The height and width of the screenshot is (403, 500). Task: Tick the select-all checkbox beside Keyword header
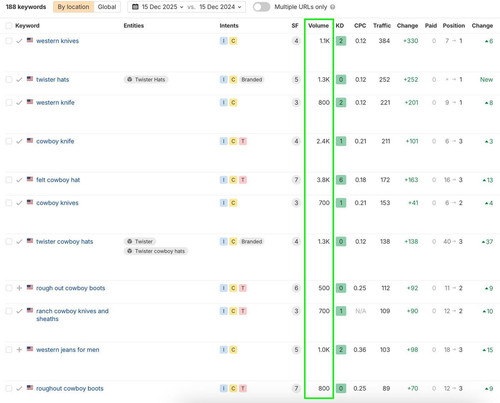[x=9, y=26]
